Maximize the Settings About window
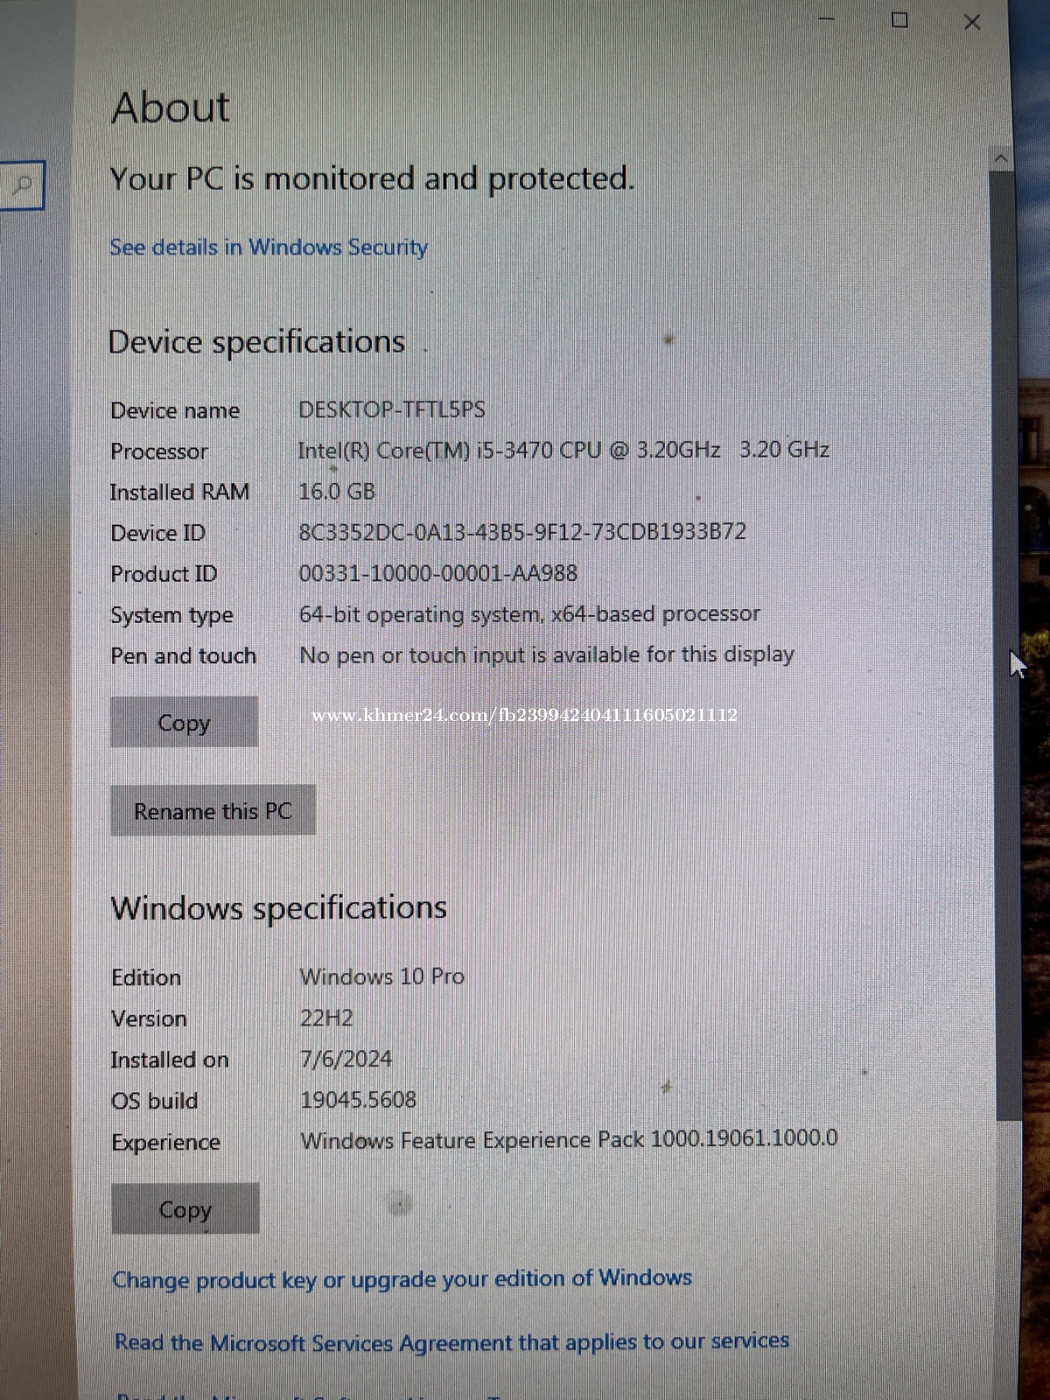The image size is (1050, 1400). (899, 20)
